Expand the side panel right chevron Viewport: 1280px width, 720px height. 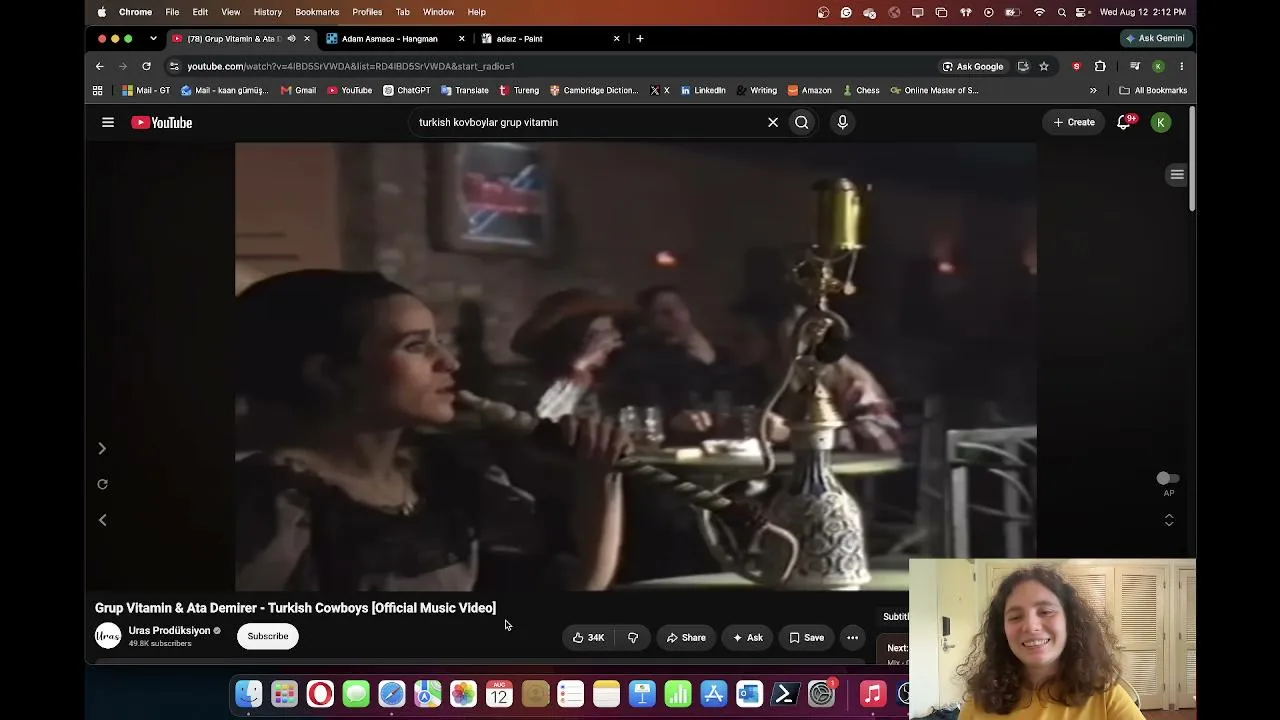tap(102, 448)
